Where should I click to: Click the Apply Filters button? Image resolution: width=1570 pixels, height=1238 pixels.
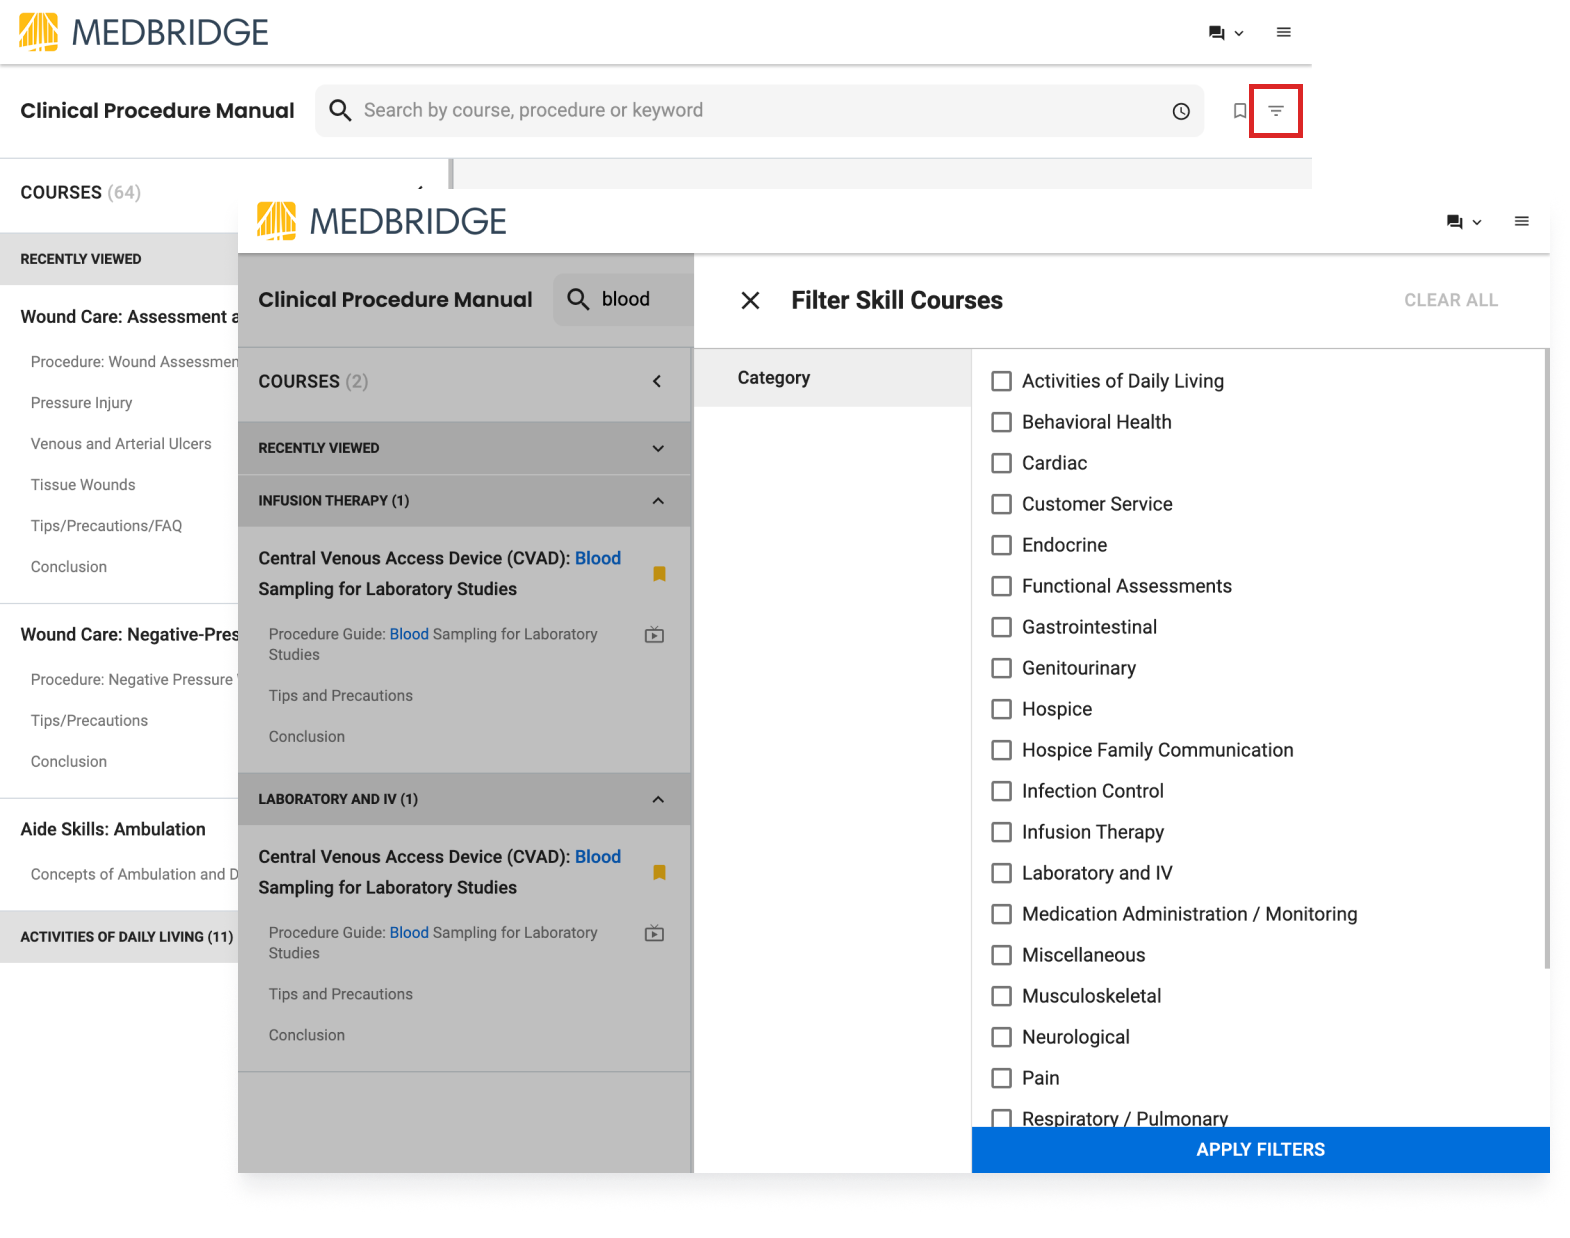[1260, 1150]
